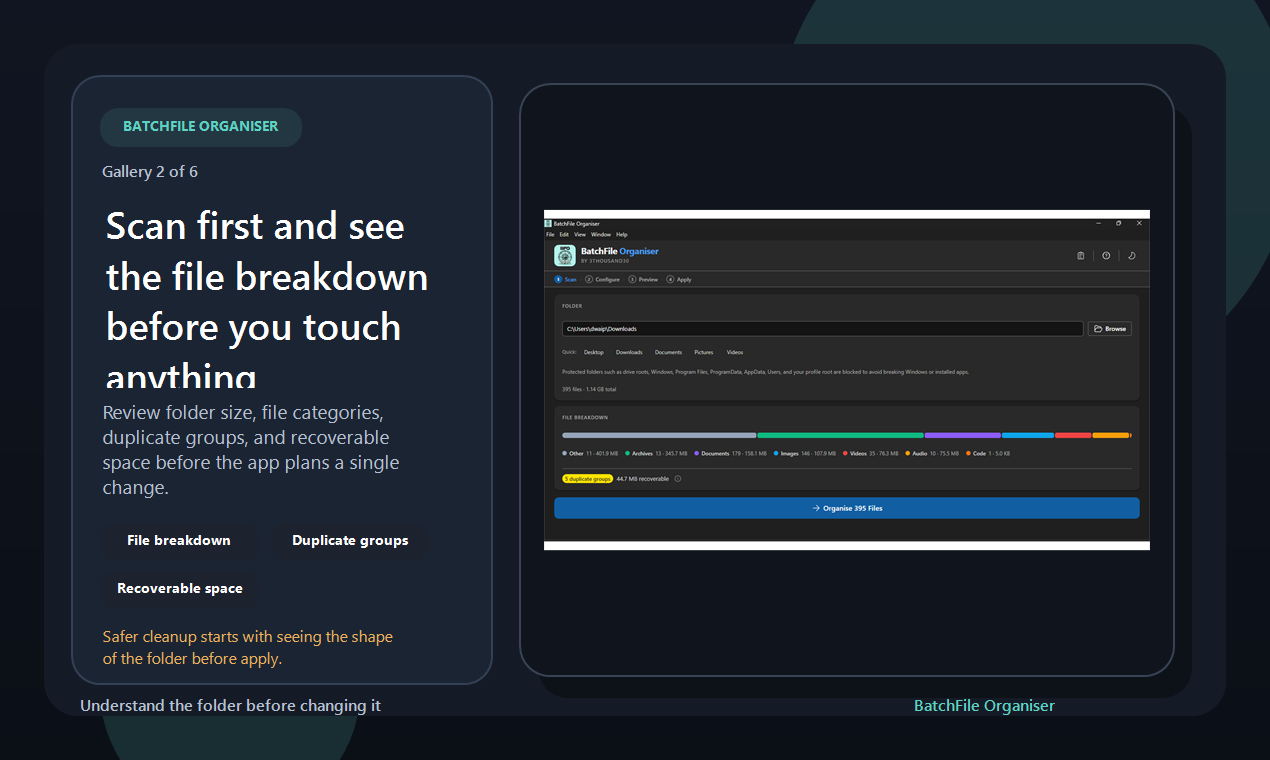Viewport: 1270px width, 760px height.
Task: Select the Audio legend dot
Action: [908, 453]
